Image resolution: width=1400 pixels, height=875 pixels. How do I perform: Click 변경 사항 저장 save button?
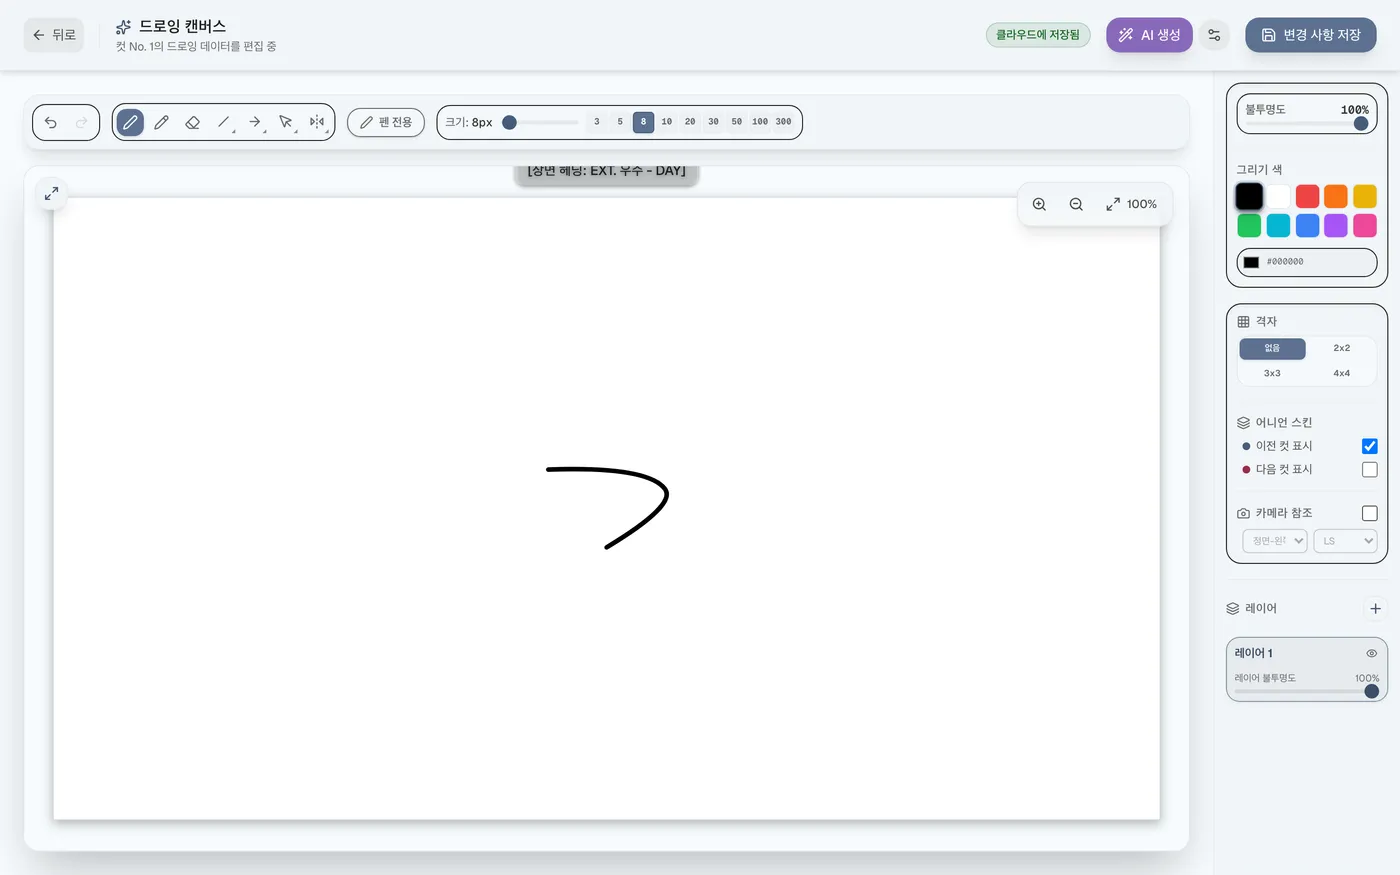tap(1310, 35)
